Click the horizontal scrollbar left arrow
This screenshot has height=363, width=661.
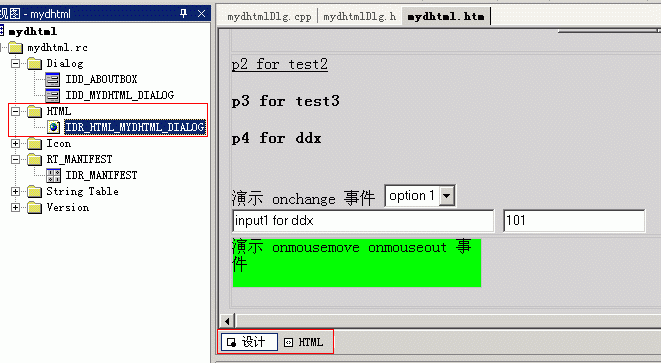[x=227, y=321]
